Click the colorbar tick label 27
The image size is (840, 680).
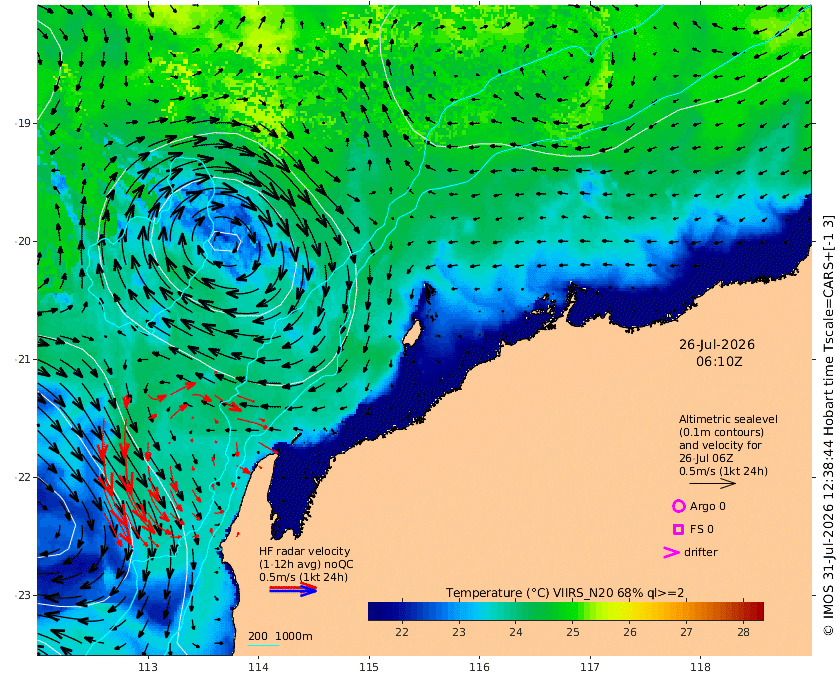(x=686, y=632)
